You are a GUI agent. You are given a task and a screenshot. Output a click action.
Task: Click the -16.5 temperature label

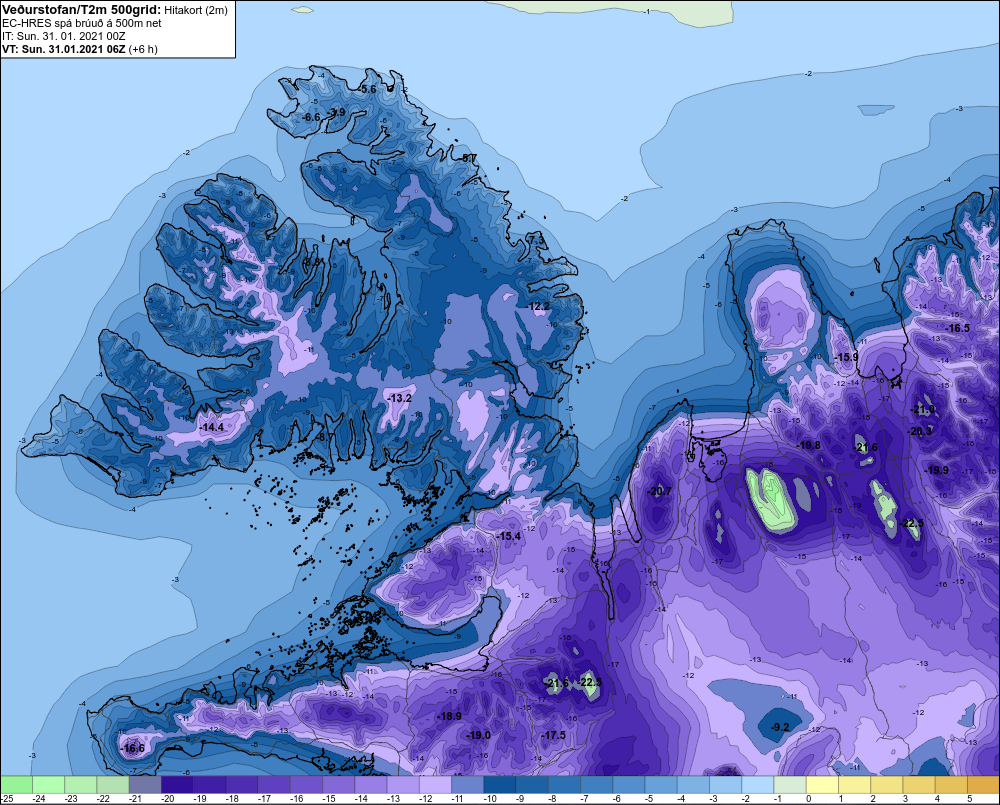(957, 328)
